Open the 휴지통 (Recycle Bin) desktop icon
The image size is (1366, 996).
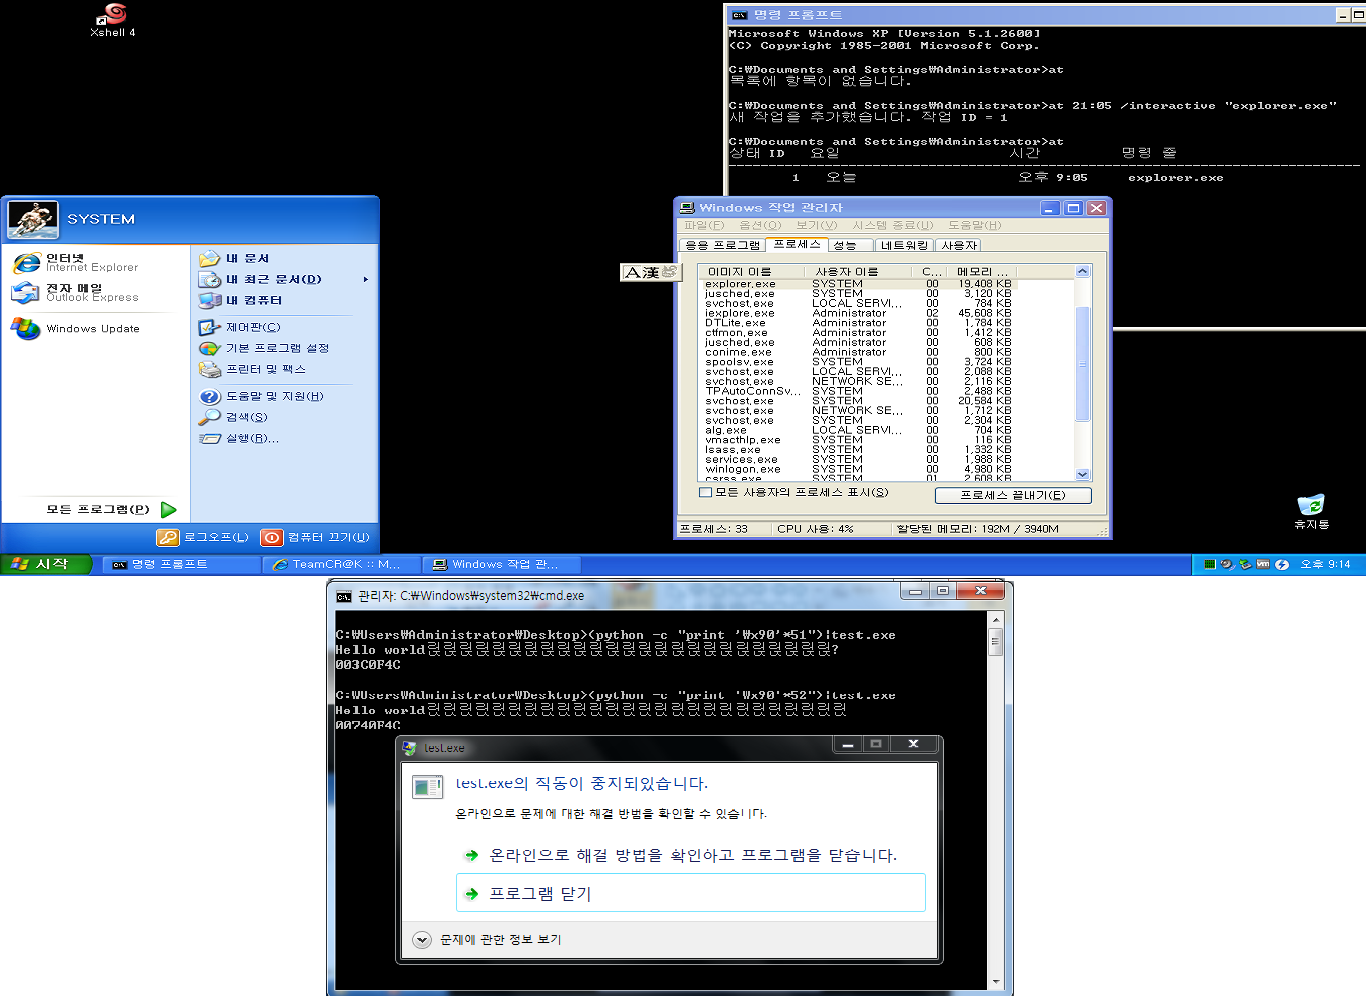[1310, 506]
